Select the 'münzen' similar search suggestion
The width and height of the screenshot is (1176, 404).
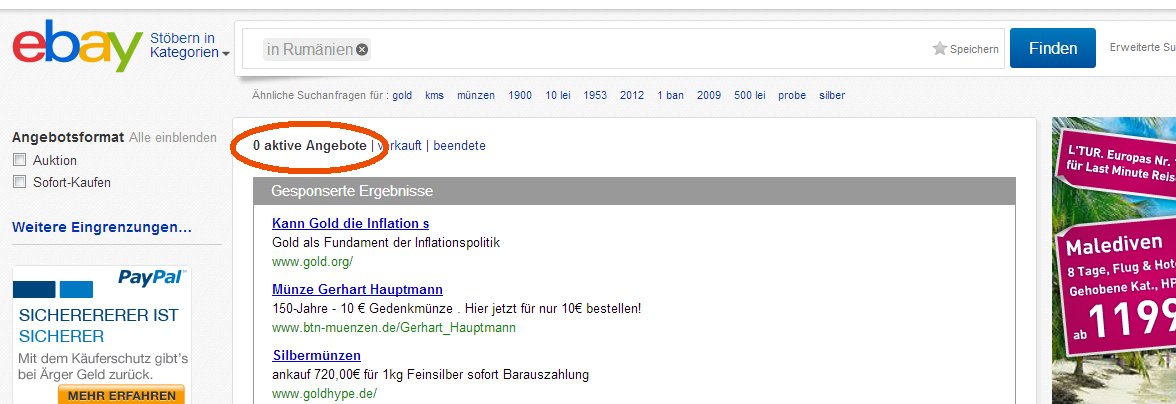point(476,96)
